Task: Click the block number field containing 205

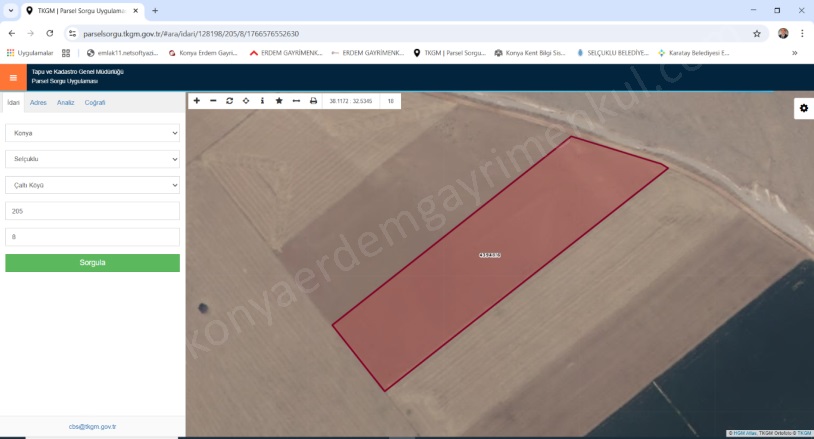Action: (x=92, y=211)
